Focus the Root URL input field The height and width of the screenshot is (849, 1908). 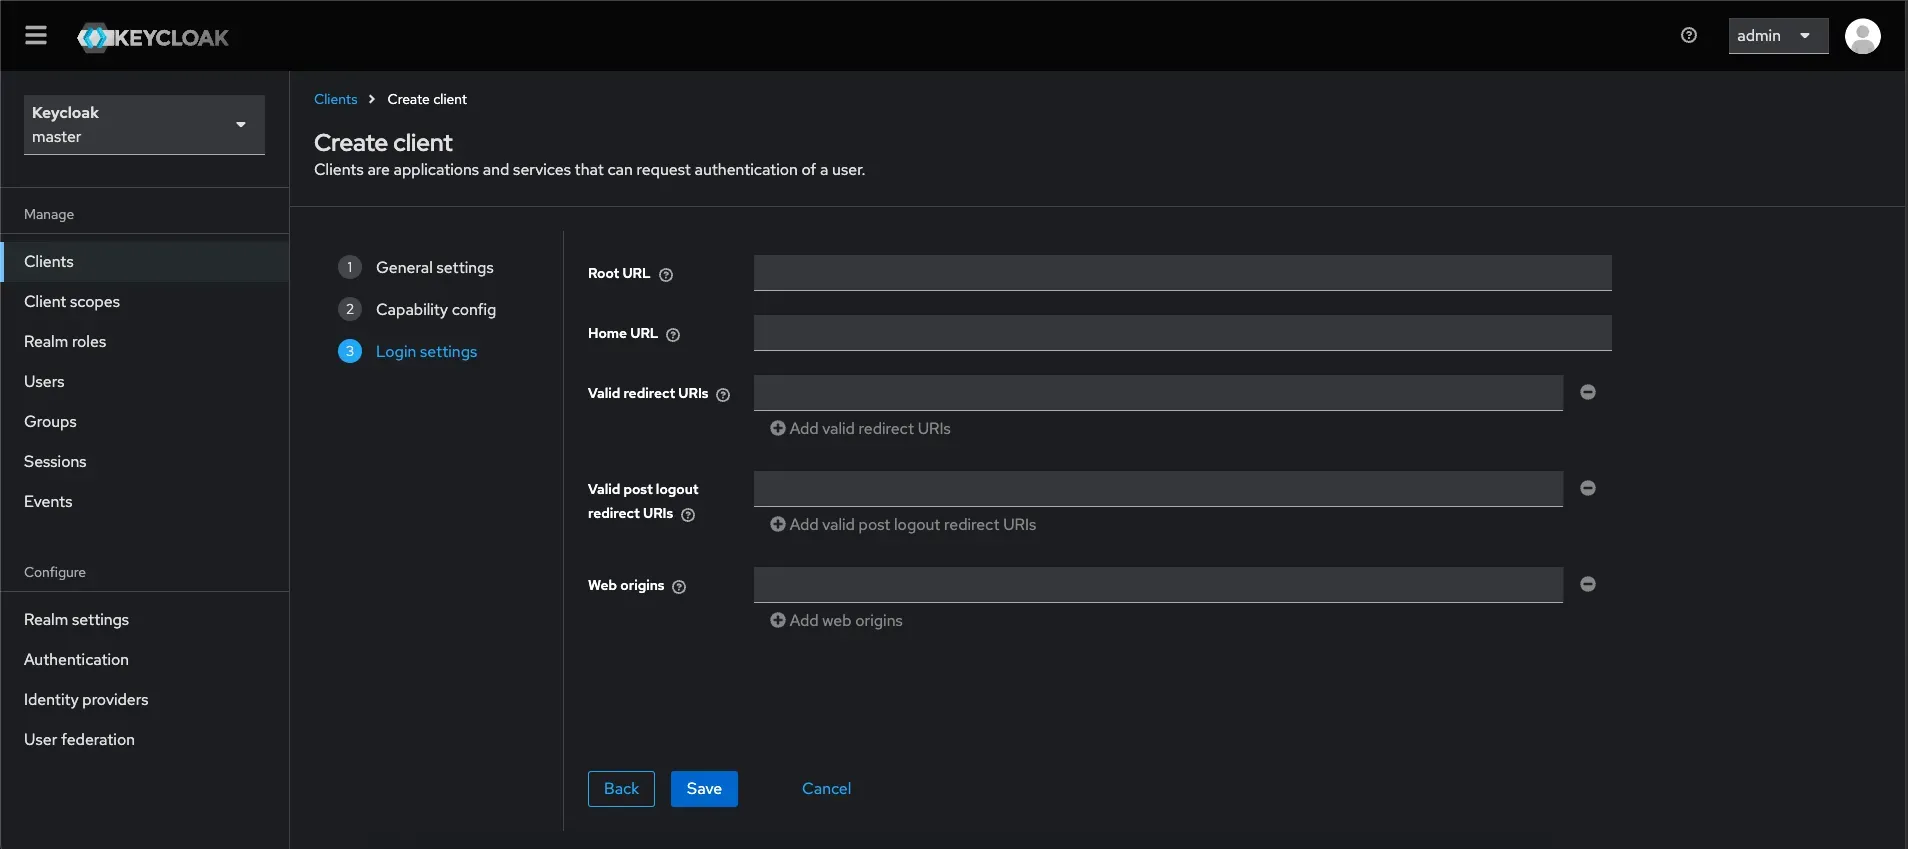tap(1182, 273)
